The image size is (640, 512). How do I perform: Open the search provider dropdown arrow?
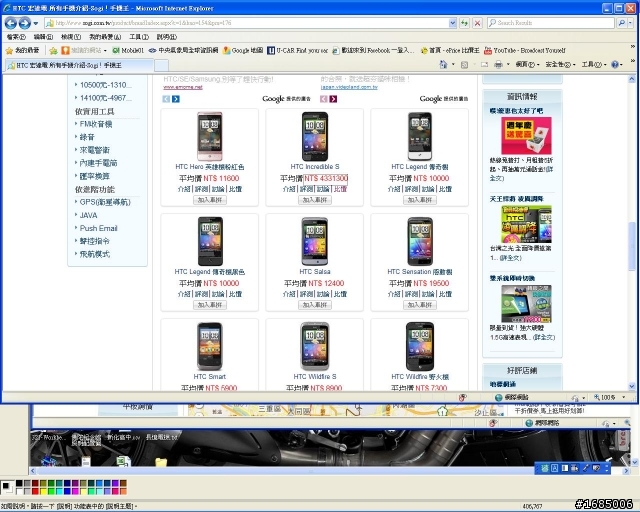(631, 23)
